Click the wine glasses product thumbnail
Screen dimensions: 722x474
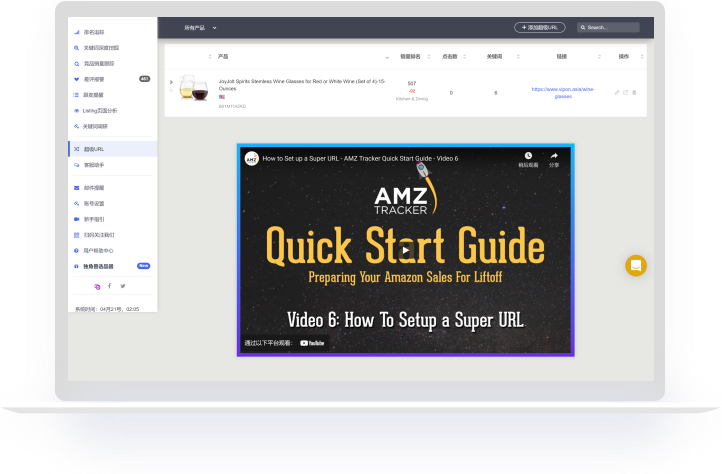(193, 88)
